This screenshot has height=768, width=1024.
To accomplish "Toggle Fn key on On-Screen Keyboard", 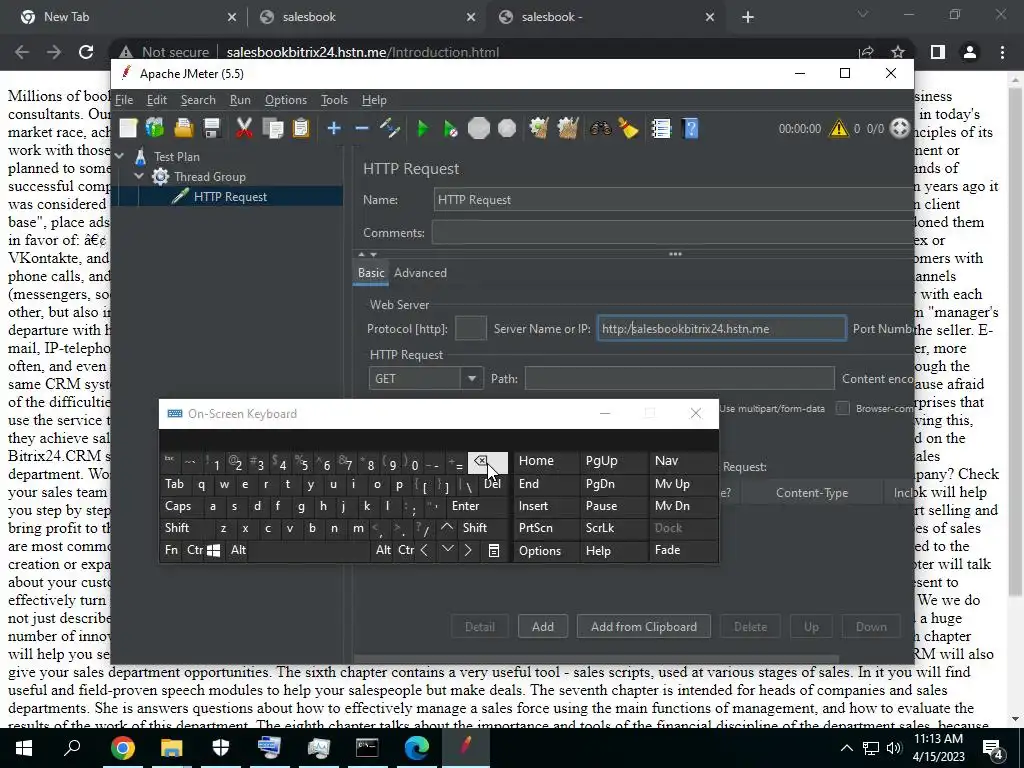I will pos(171,550).
